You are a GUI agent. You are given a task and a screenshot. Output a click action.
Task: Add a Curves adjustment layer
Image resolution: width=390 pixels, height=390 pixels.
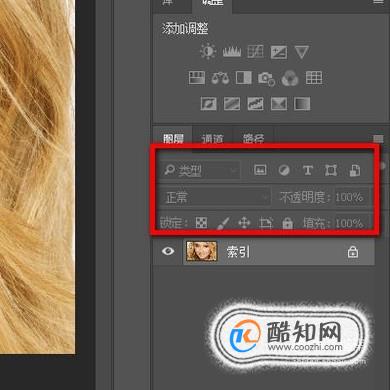255,52
